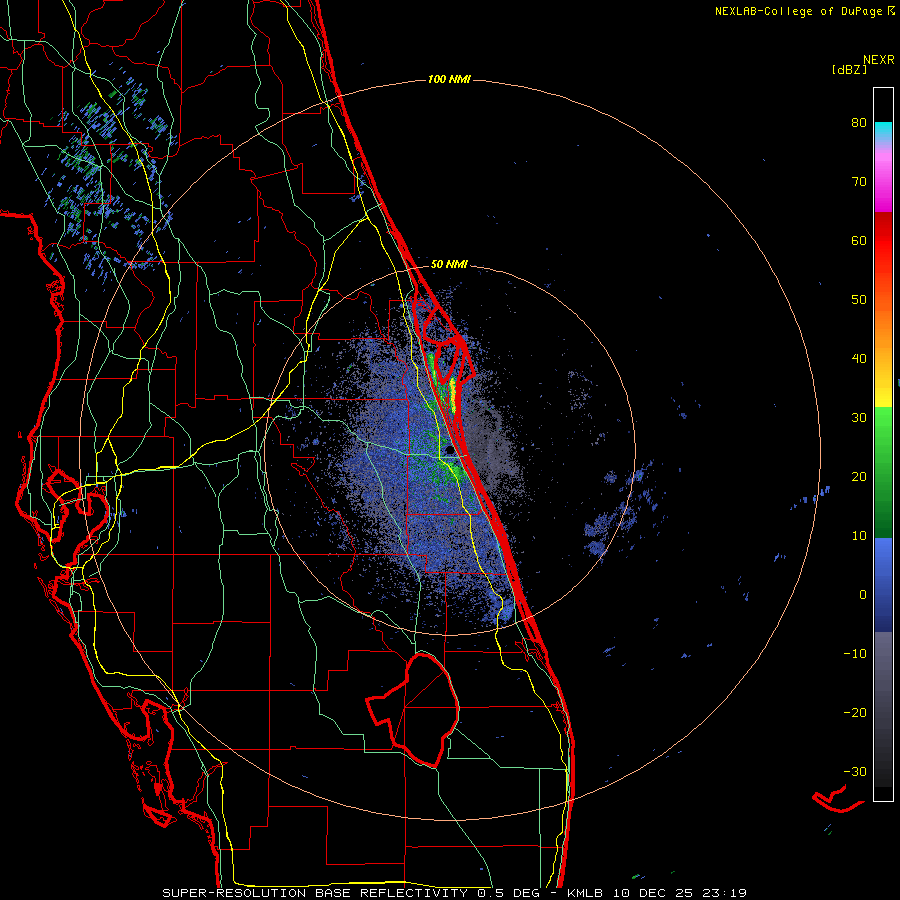900x900 pixels.
Task: Click the 30 dBZ scale value
Action: click(x=859, y=418)
